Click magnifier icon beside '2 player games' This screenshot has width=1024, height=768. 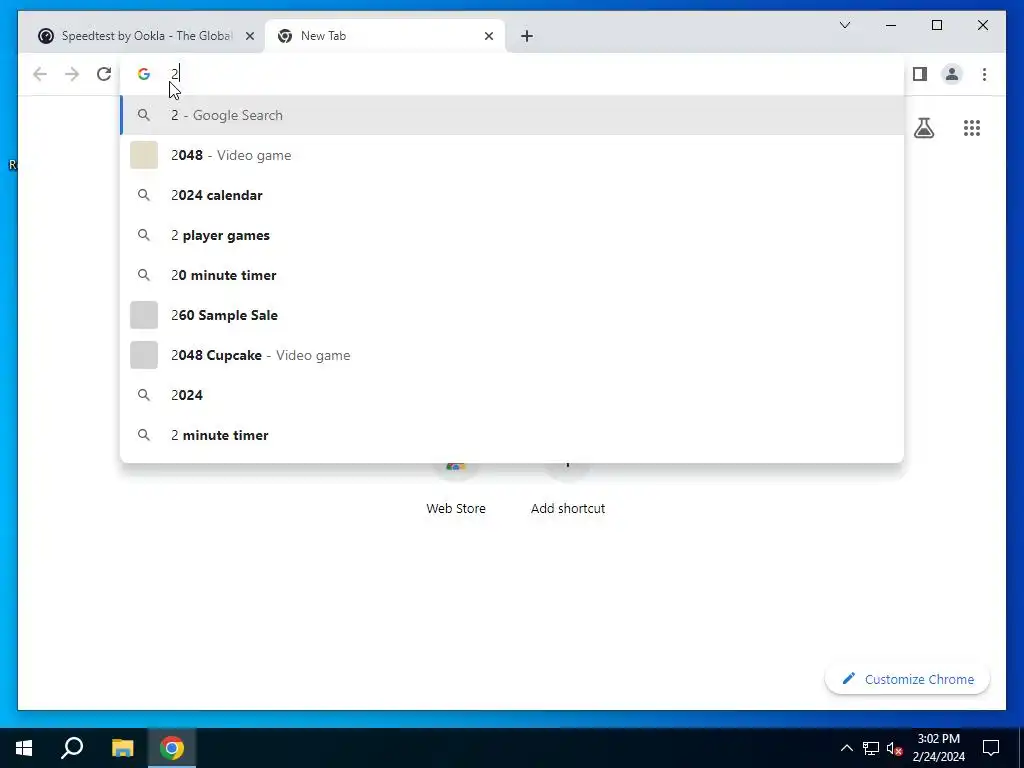(144, 235)
